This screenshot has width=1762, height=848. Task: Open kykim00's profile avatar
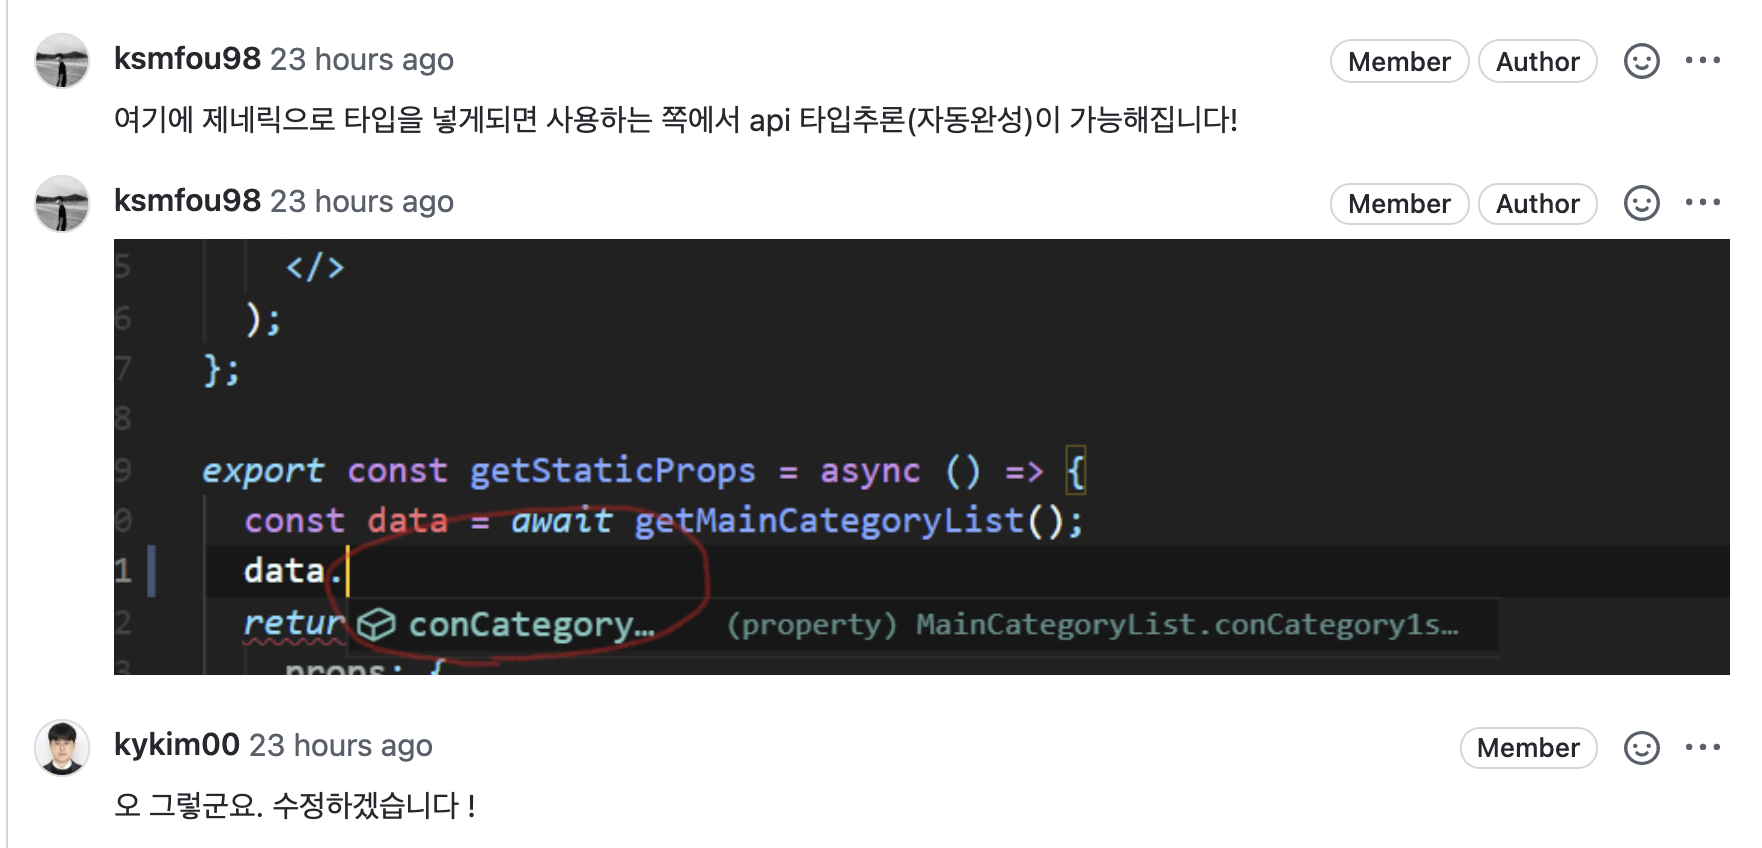point(62,747)
